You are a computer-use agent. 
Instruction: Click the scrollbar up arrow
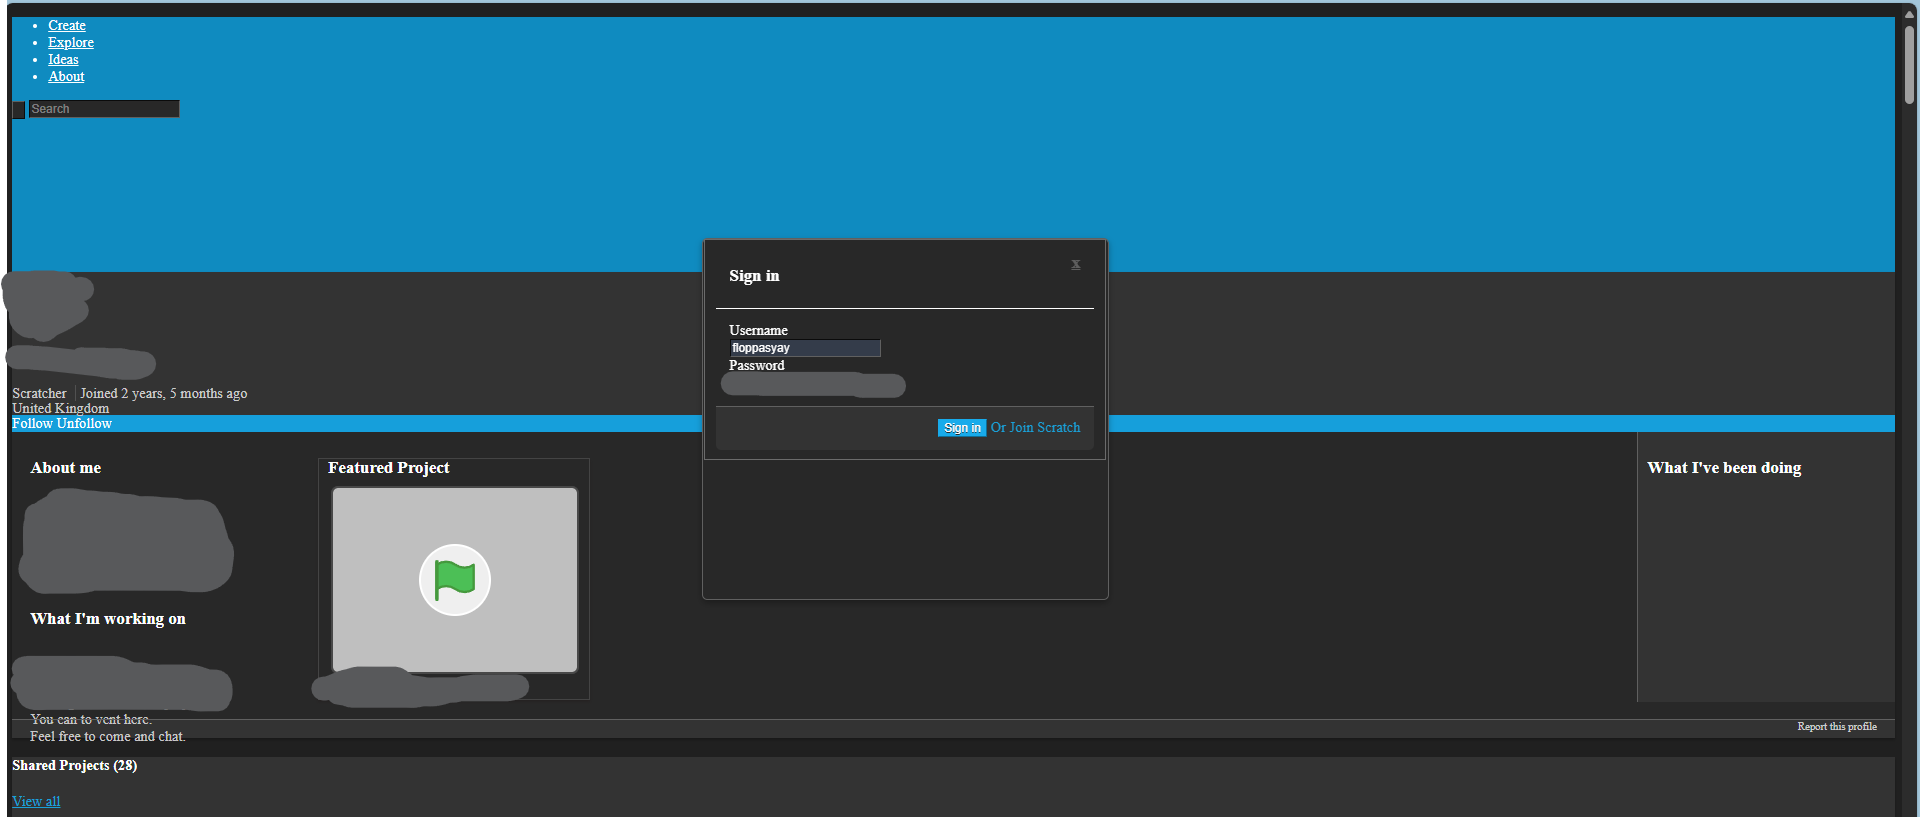[x=1909, y=14]
